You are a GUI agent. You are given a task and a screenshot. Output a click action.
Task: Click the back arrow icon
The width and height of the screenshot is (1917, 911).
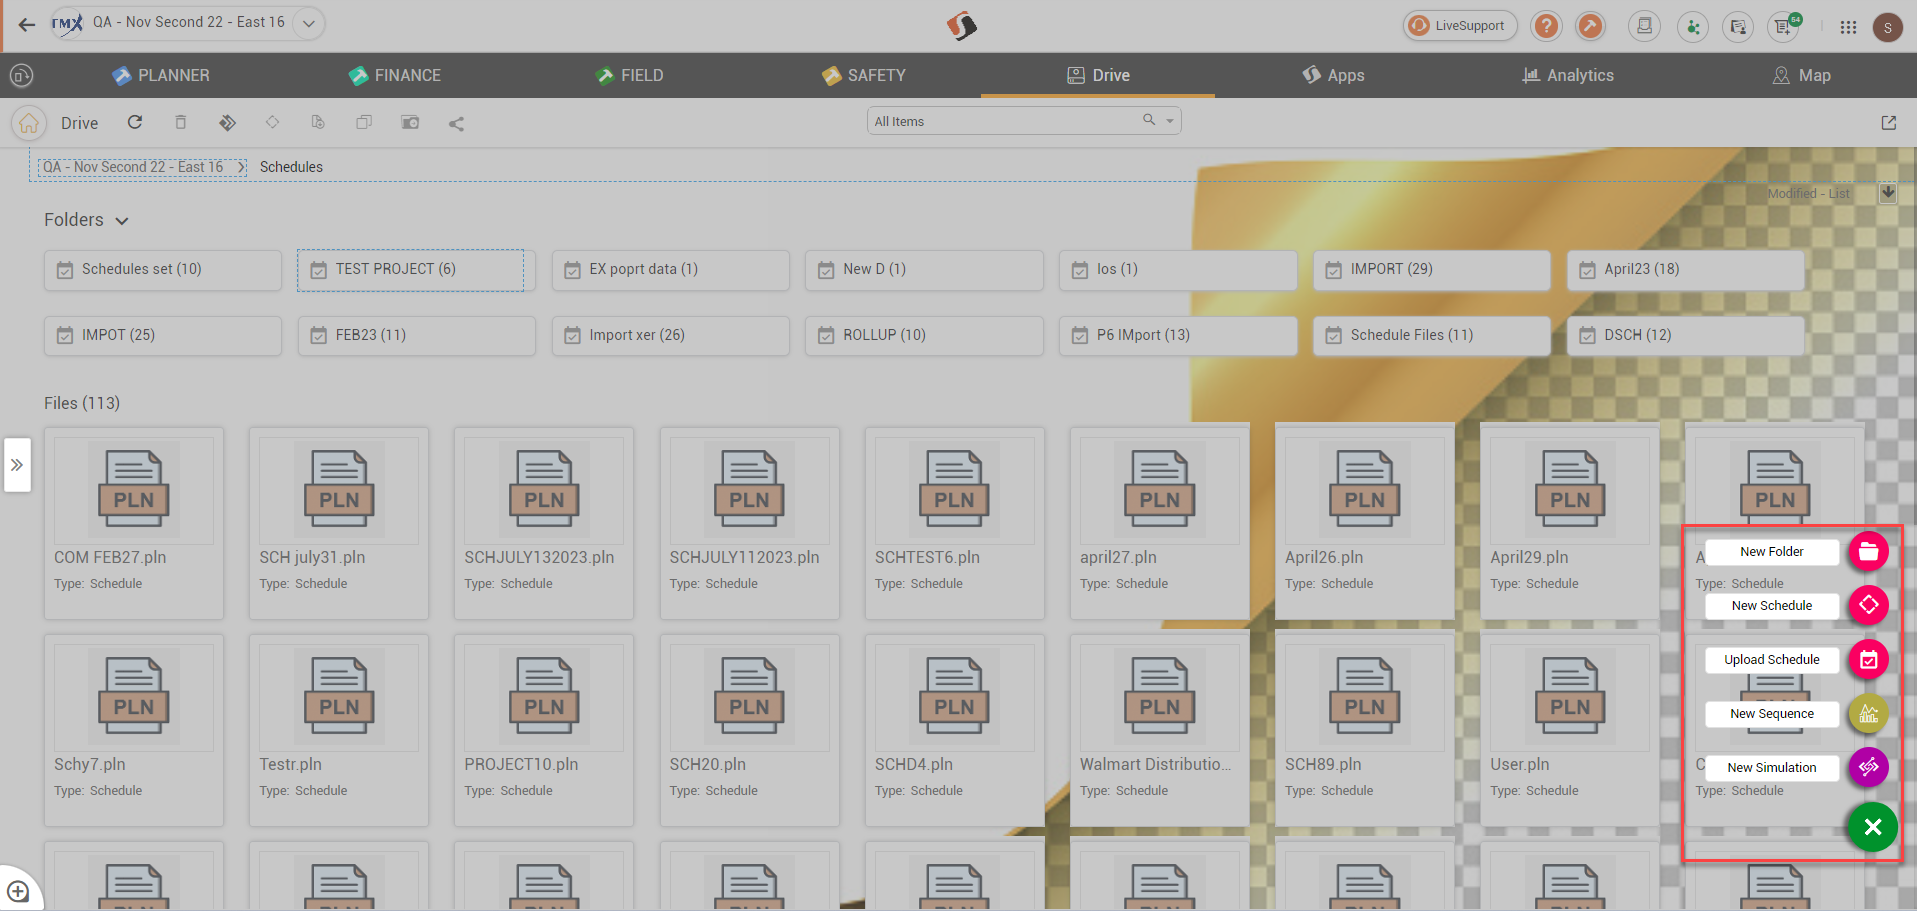tap(27, 24)
